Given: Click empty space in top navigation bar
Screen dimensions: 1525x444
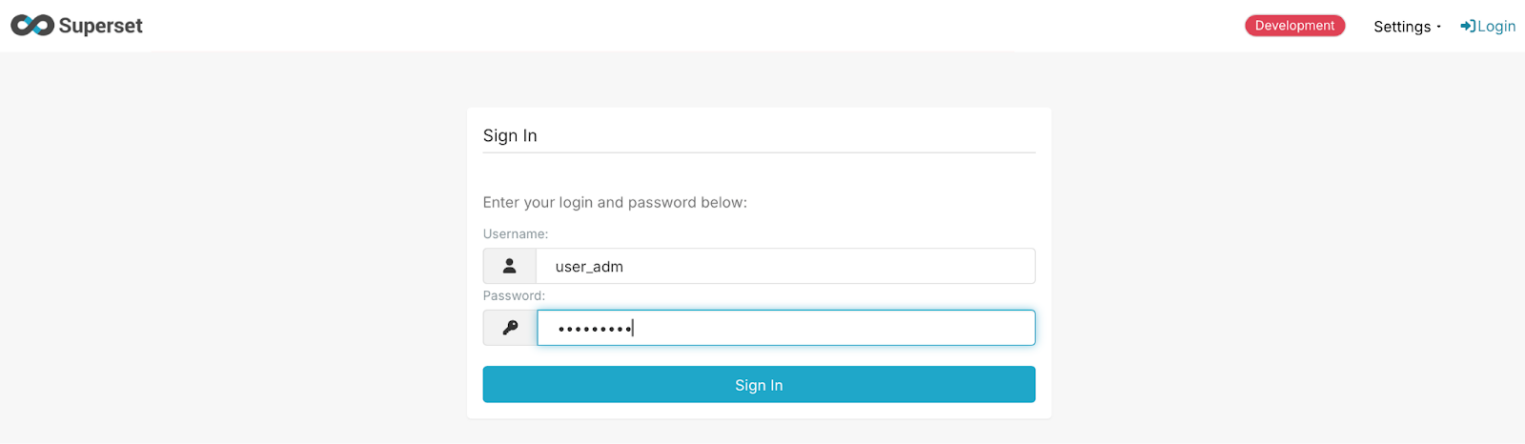Looking at the screenshot, I should 700,26.
